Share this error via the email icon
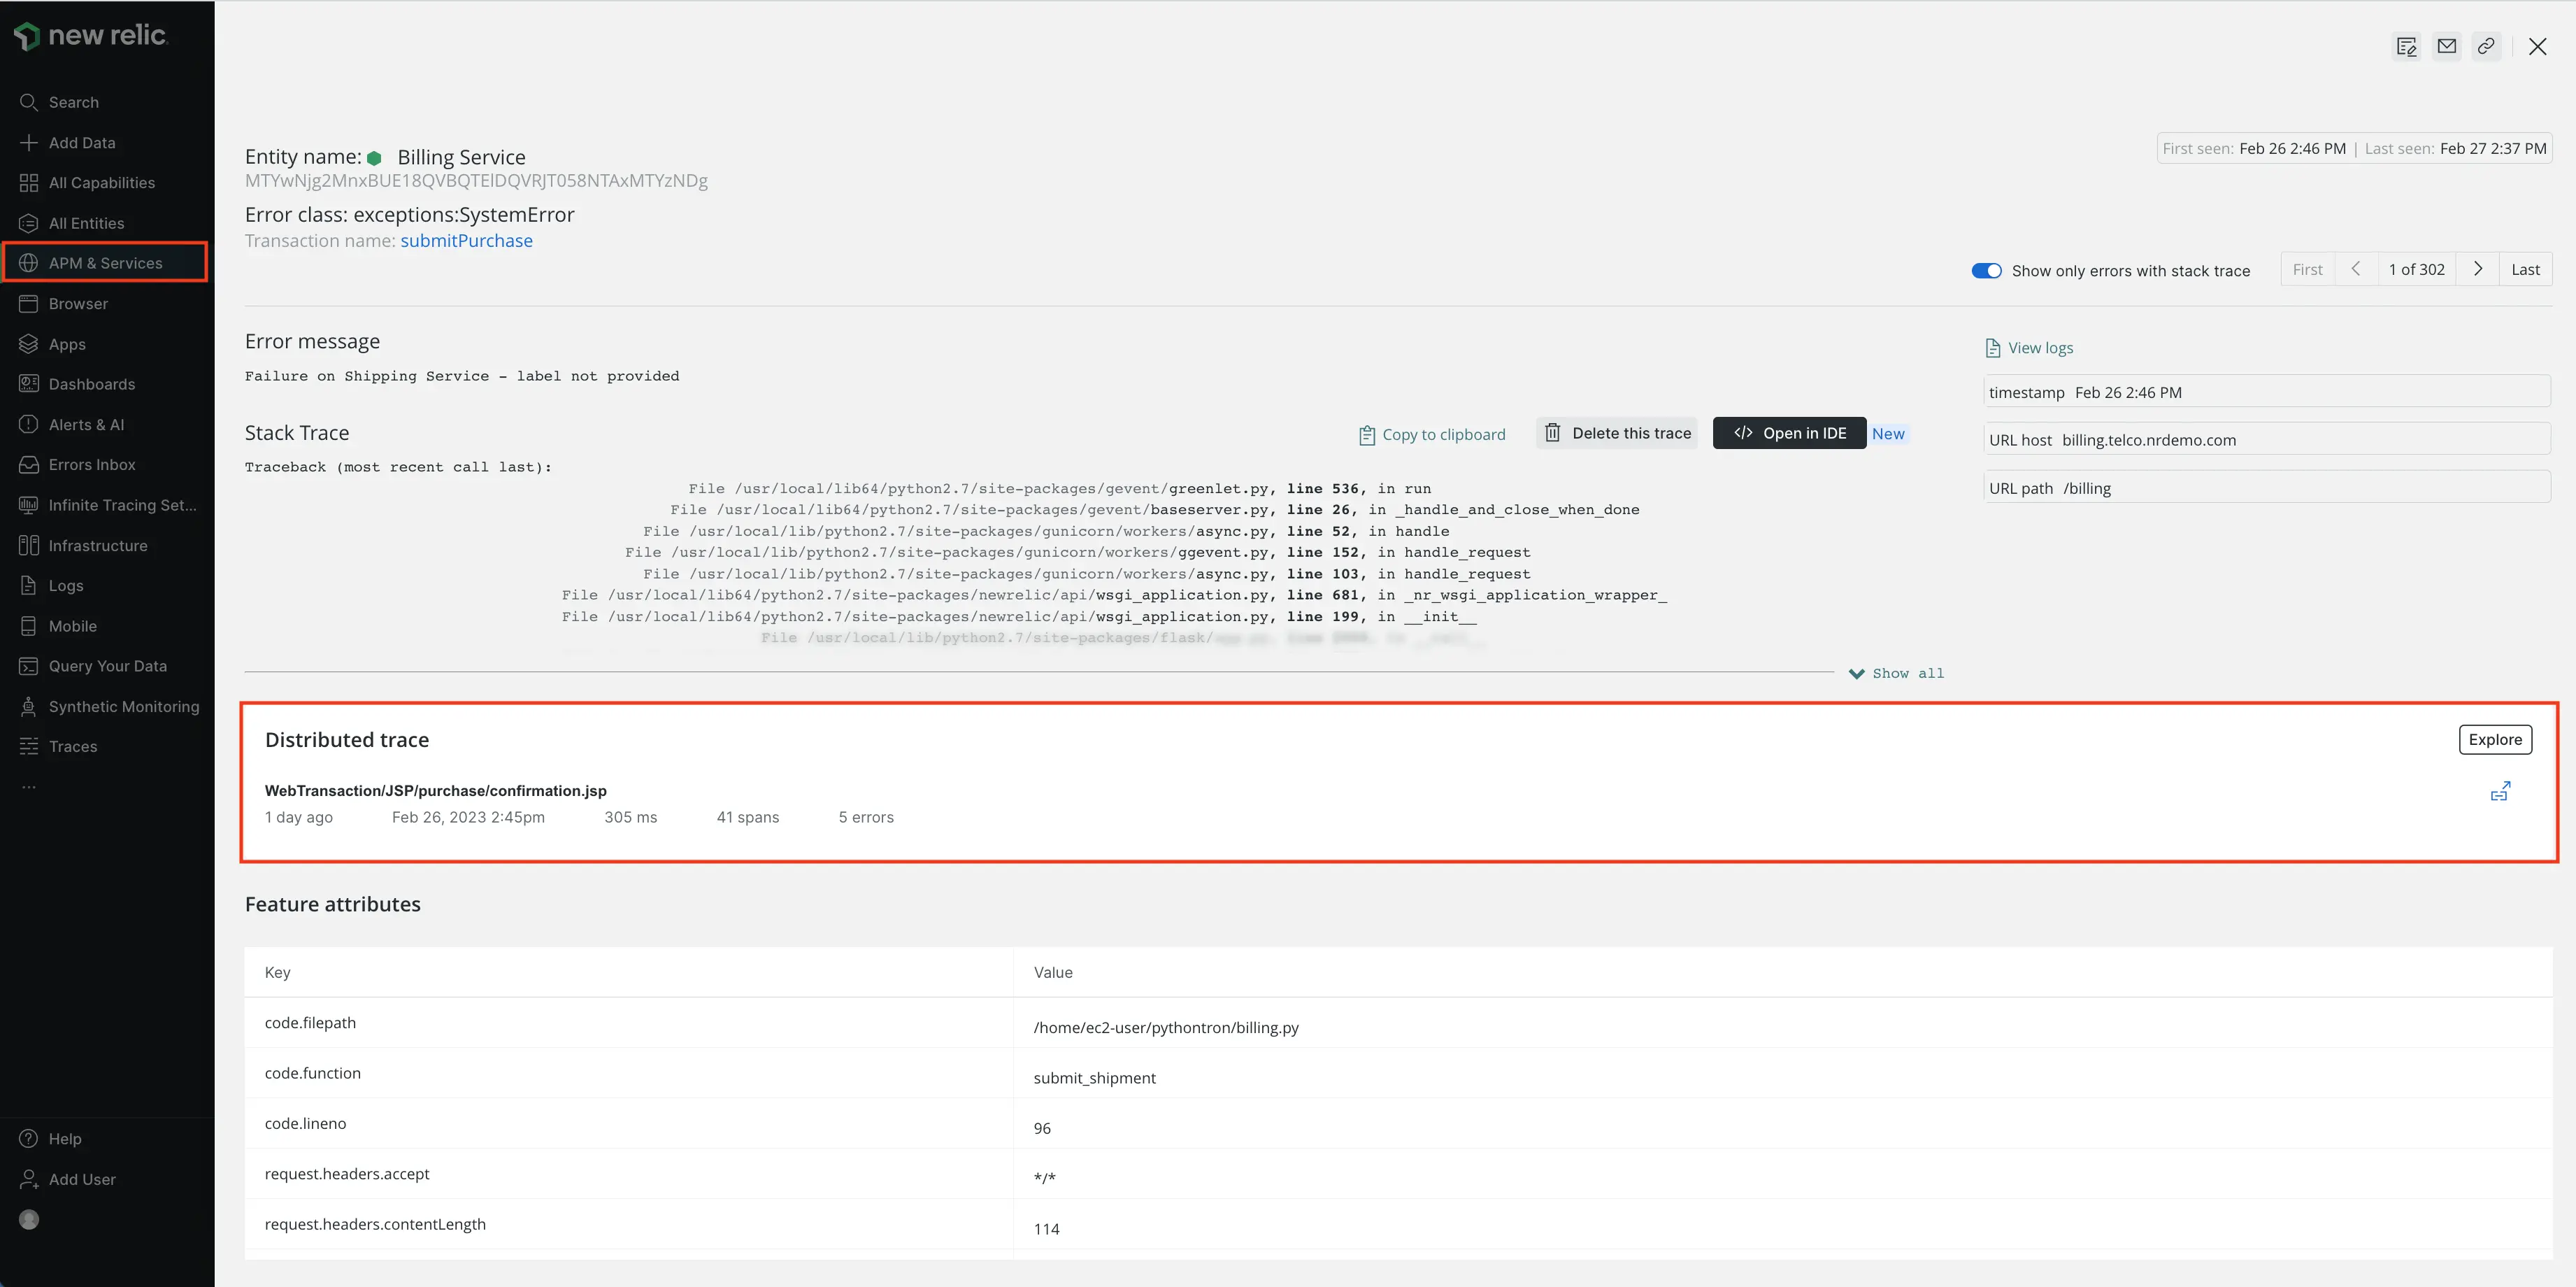 pos(2446,46)
